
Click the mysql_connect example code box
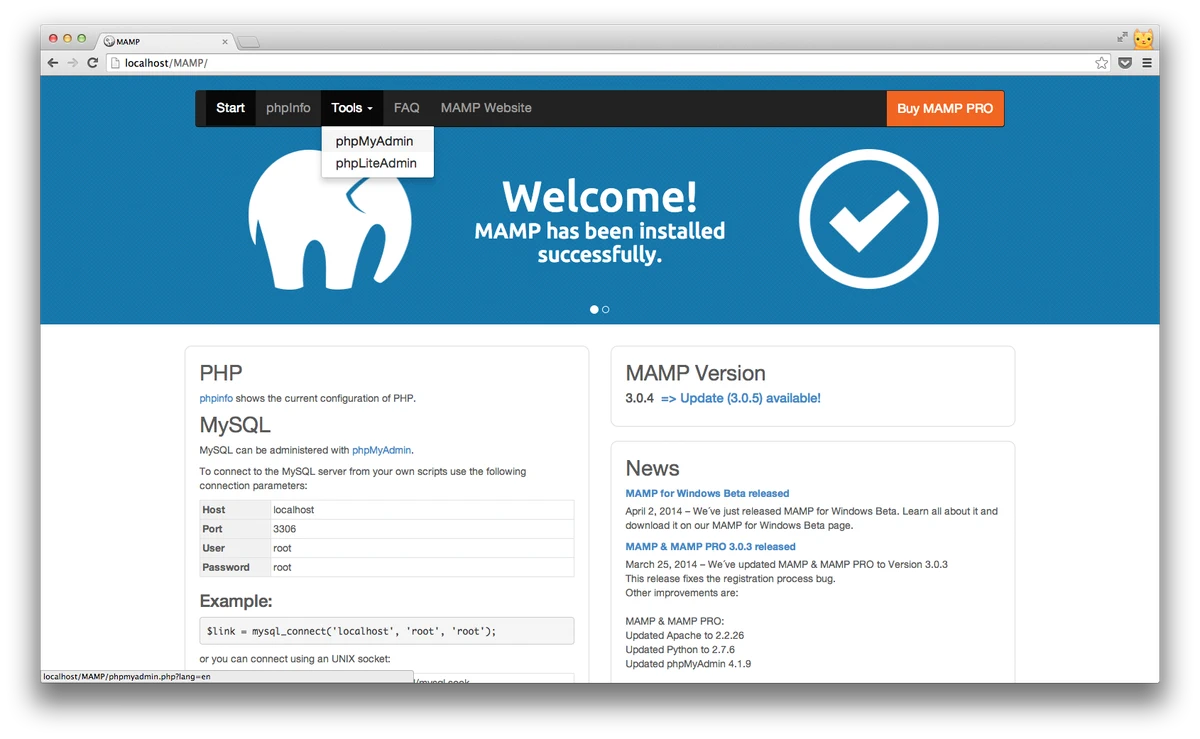[x=387, y=631]
